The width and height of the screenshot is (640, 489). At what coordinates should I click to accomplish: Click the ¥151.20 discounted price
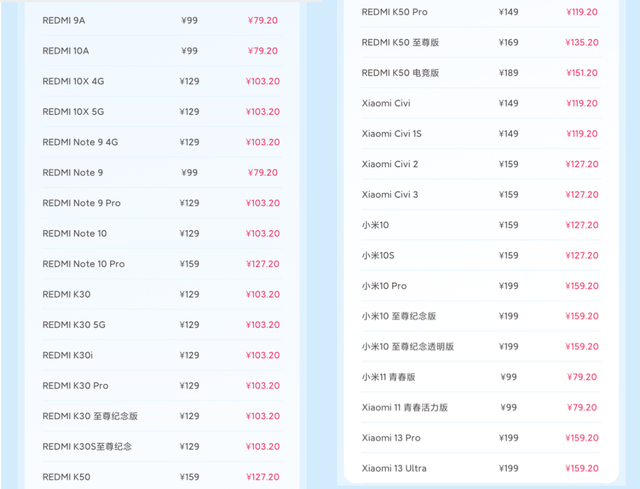(x=575, y=73)
